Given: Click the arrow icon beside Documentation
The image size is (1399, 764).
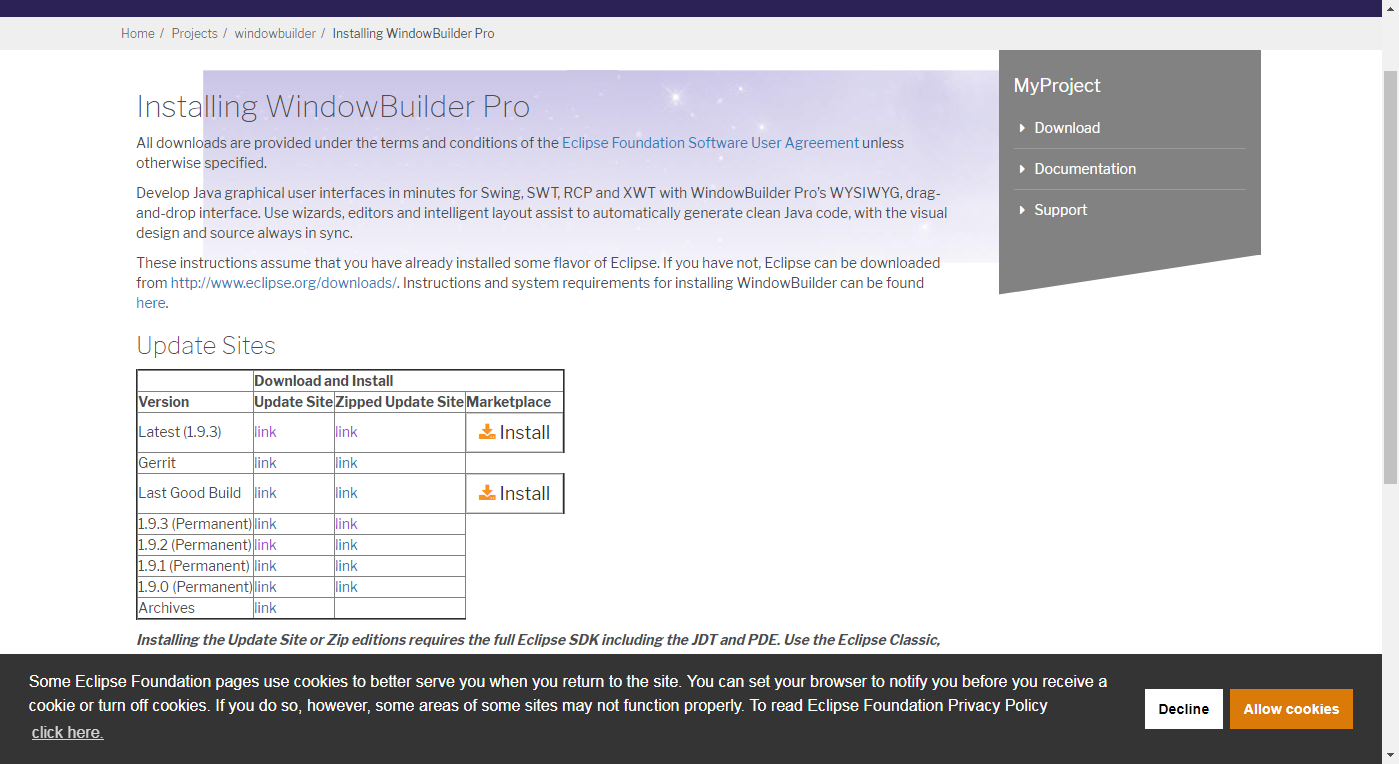Looking at the screenshot, I should click(1021, 169).
